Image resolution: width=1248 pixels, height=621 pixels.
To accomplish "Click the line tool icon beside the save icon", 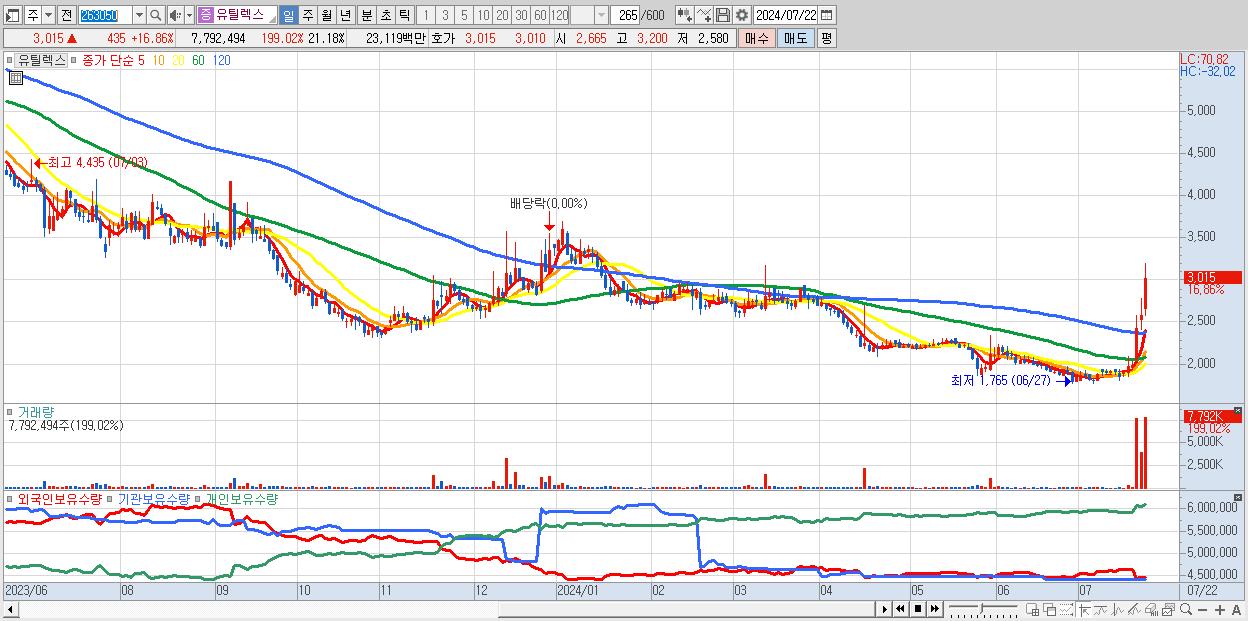I will (704, 15).
